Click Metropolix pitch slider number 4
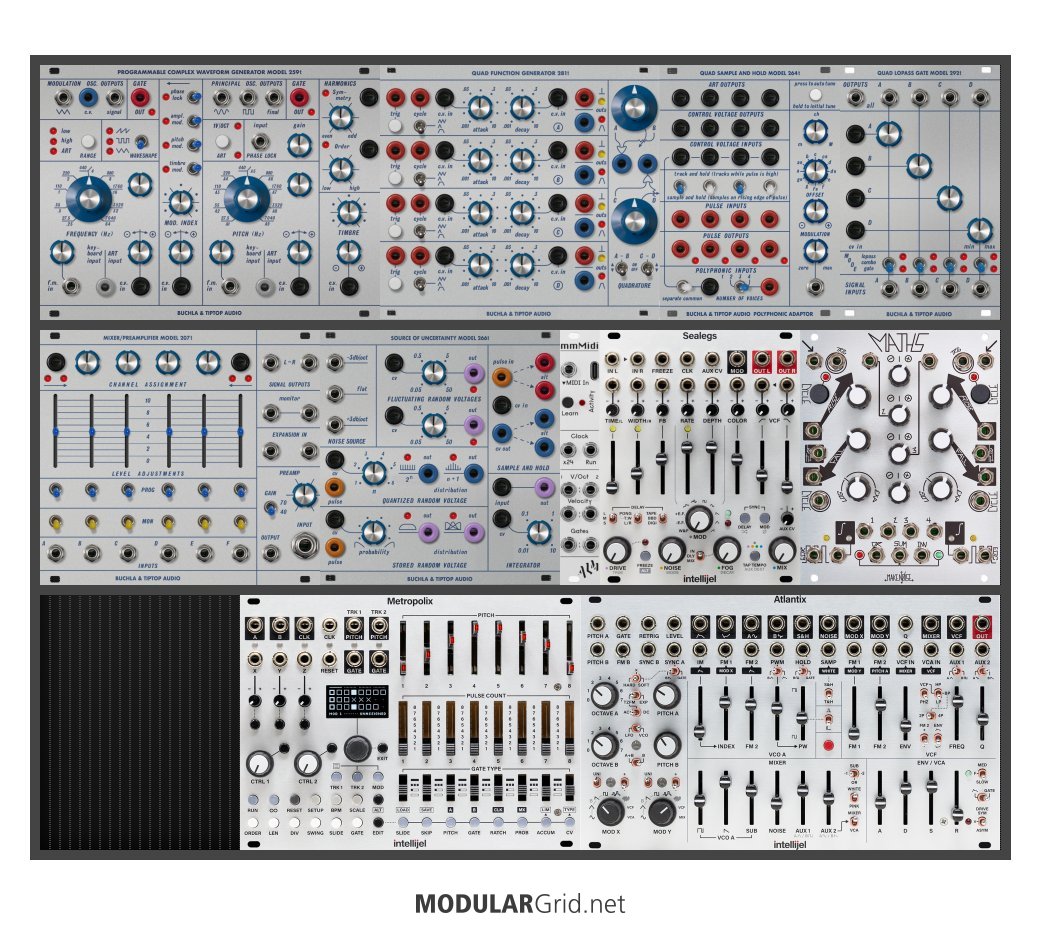 [475, 647]
